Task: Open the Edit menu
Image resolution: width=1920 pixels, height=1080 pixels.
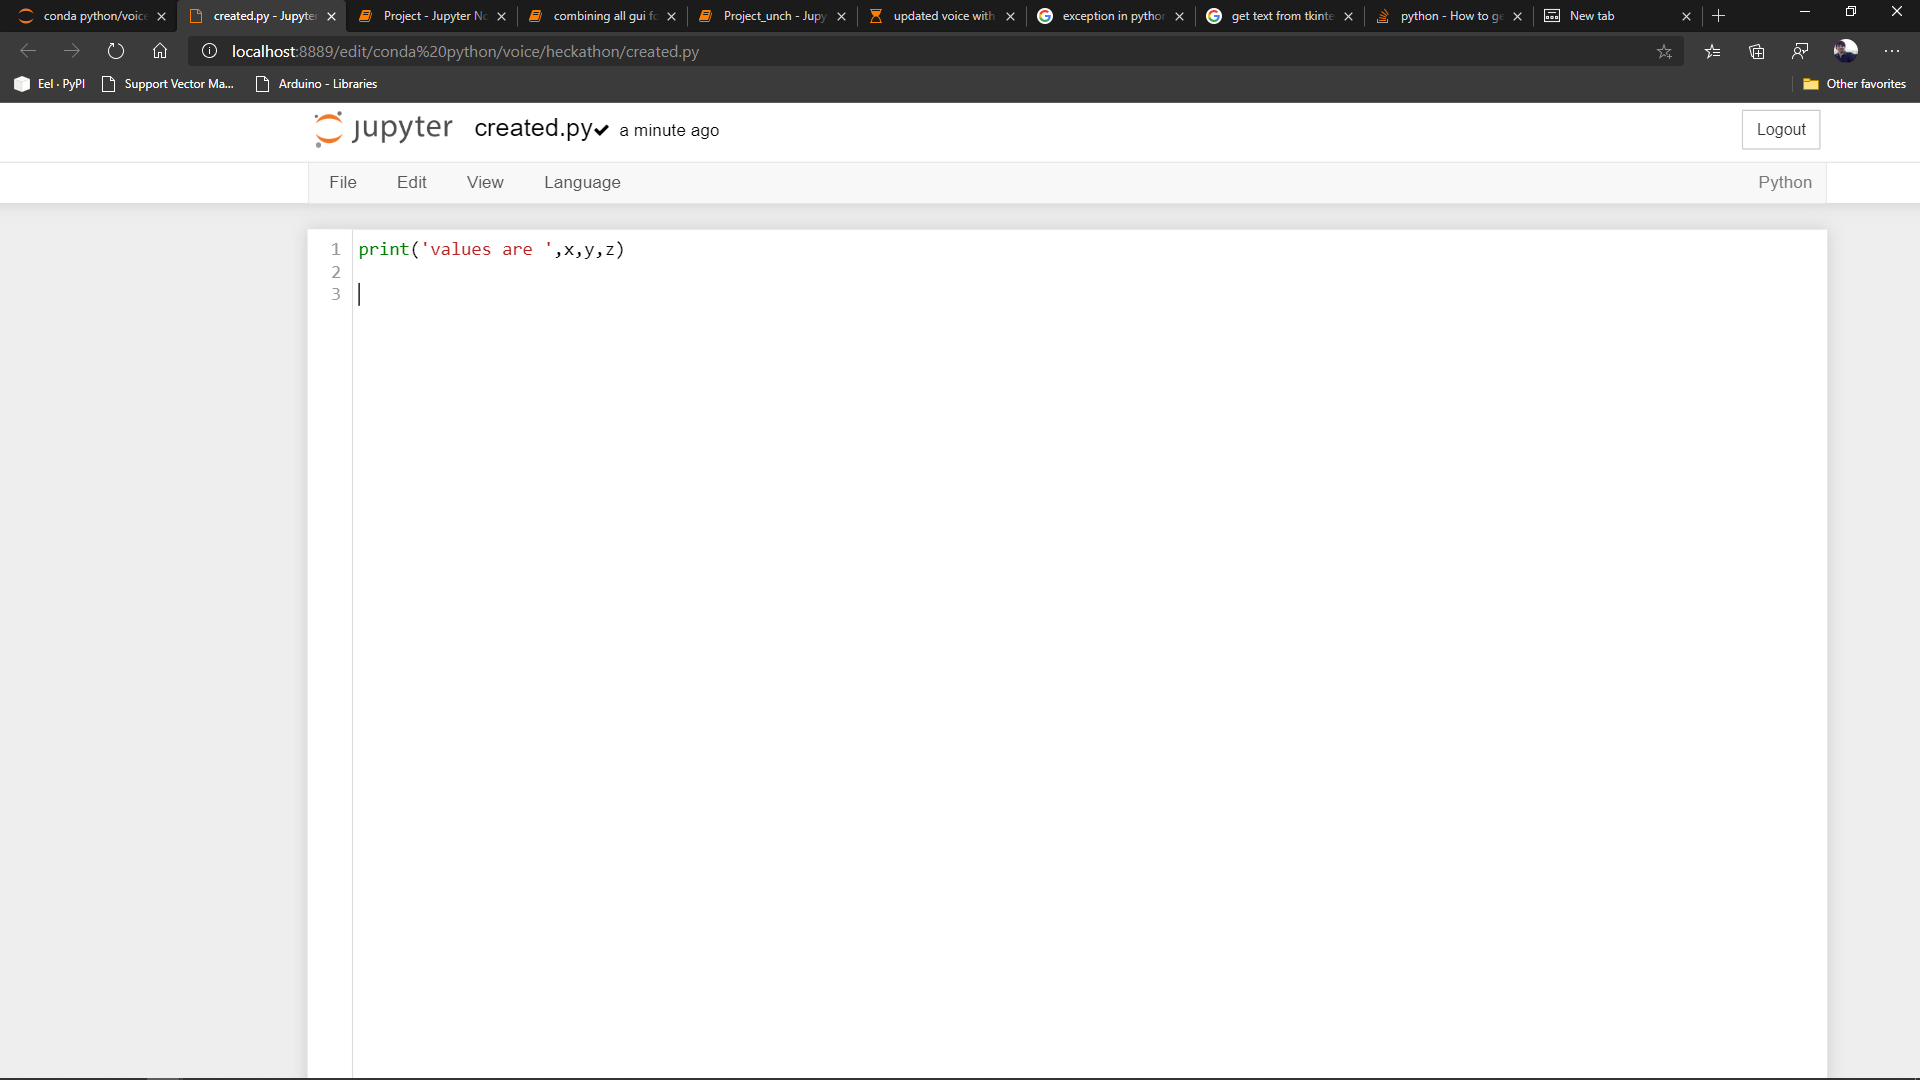Action: 411,182
